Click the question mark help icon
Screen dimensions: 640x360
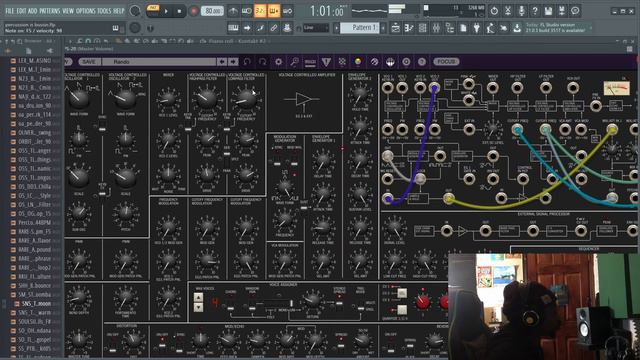click(x=535, y=11)
